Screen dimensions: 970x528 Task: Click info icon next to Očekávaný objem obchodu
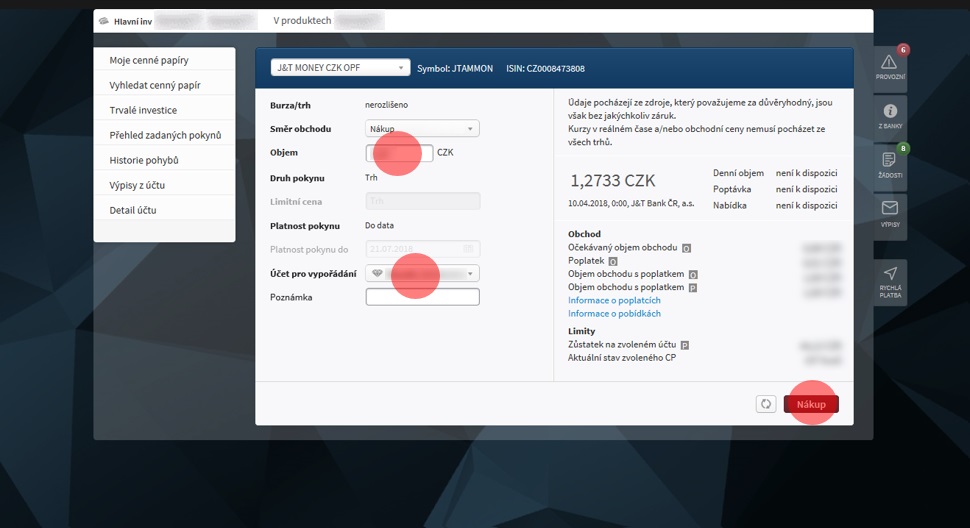click(x=686, y=248)
